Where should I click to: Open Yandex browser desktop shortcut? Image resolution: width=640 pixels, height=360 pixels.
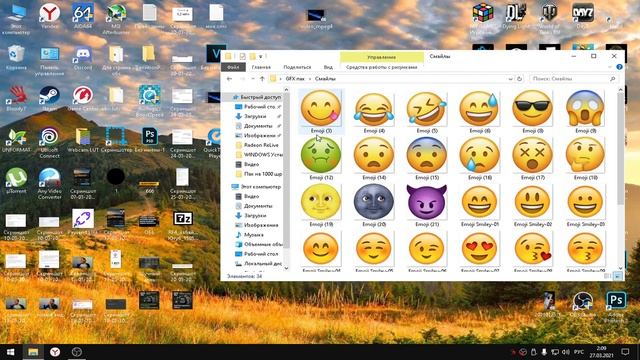(x=49, y=16)
